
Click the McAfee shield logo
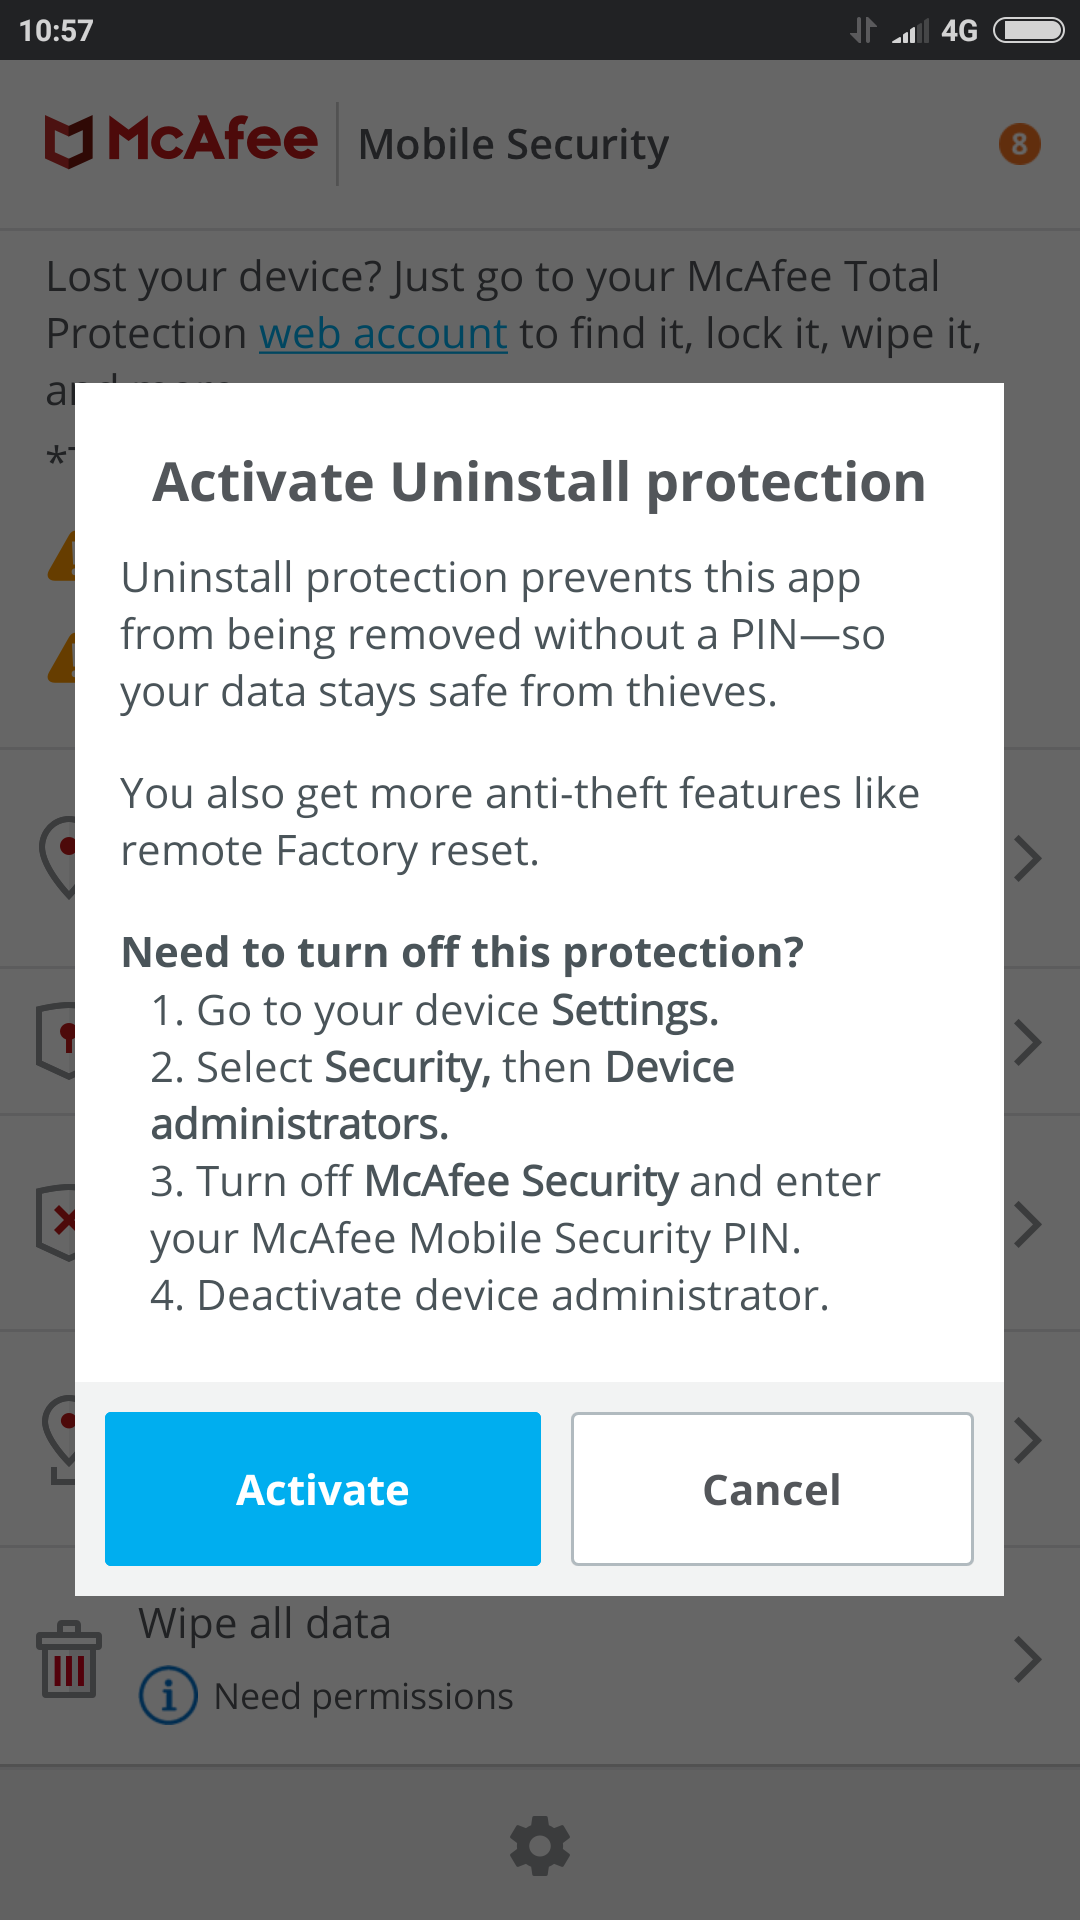(68, 141)
